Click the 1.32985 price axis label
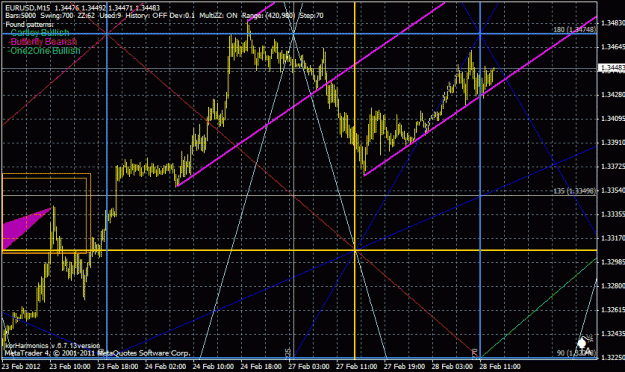This screenshot has width=625, height=372. point(613,262)
